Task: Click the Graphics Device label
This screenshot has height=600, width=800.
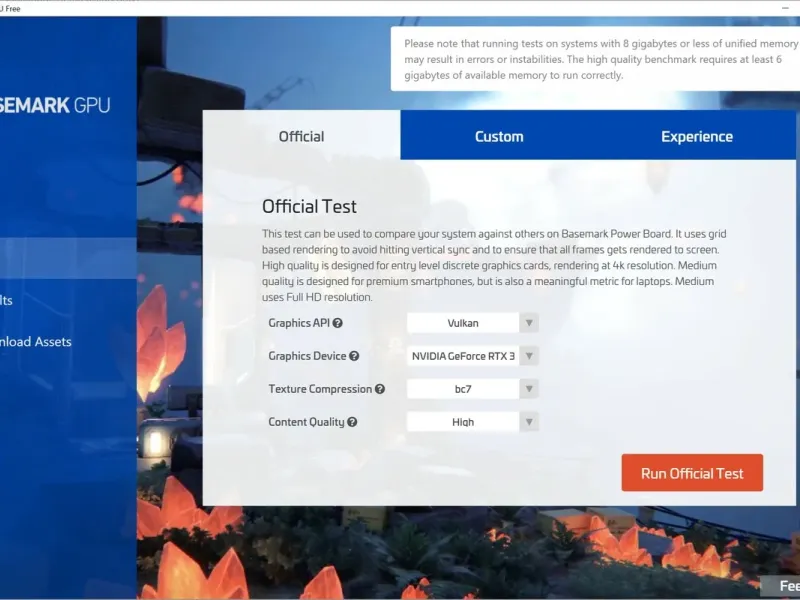Action: pyautogui.click(x=307, y=356)
